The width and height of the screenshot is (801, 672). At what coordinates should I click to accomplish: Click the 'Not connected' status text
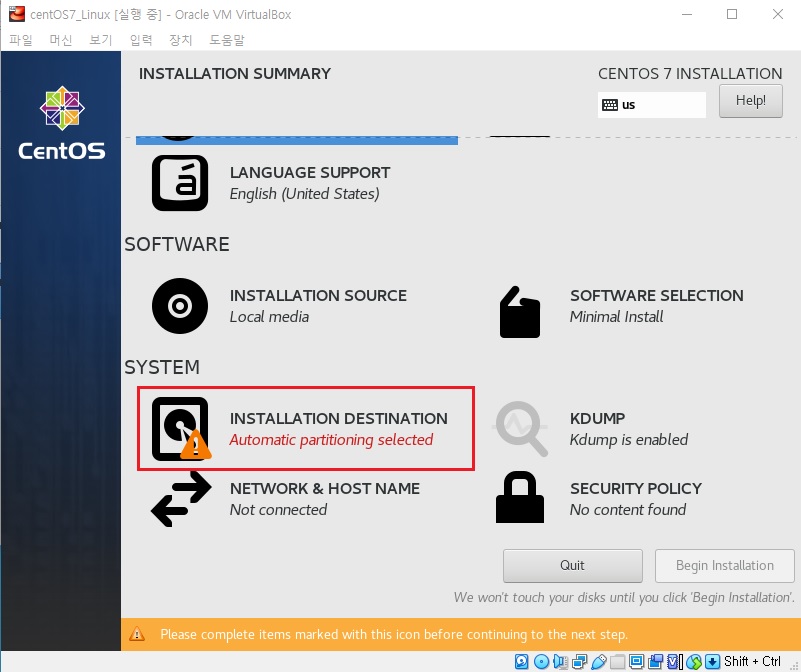coord(278,509)
